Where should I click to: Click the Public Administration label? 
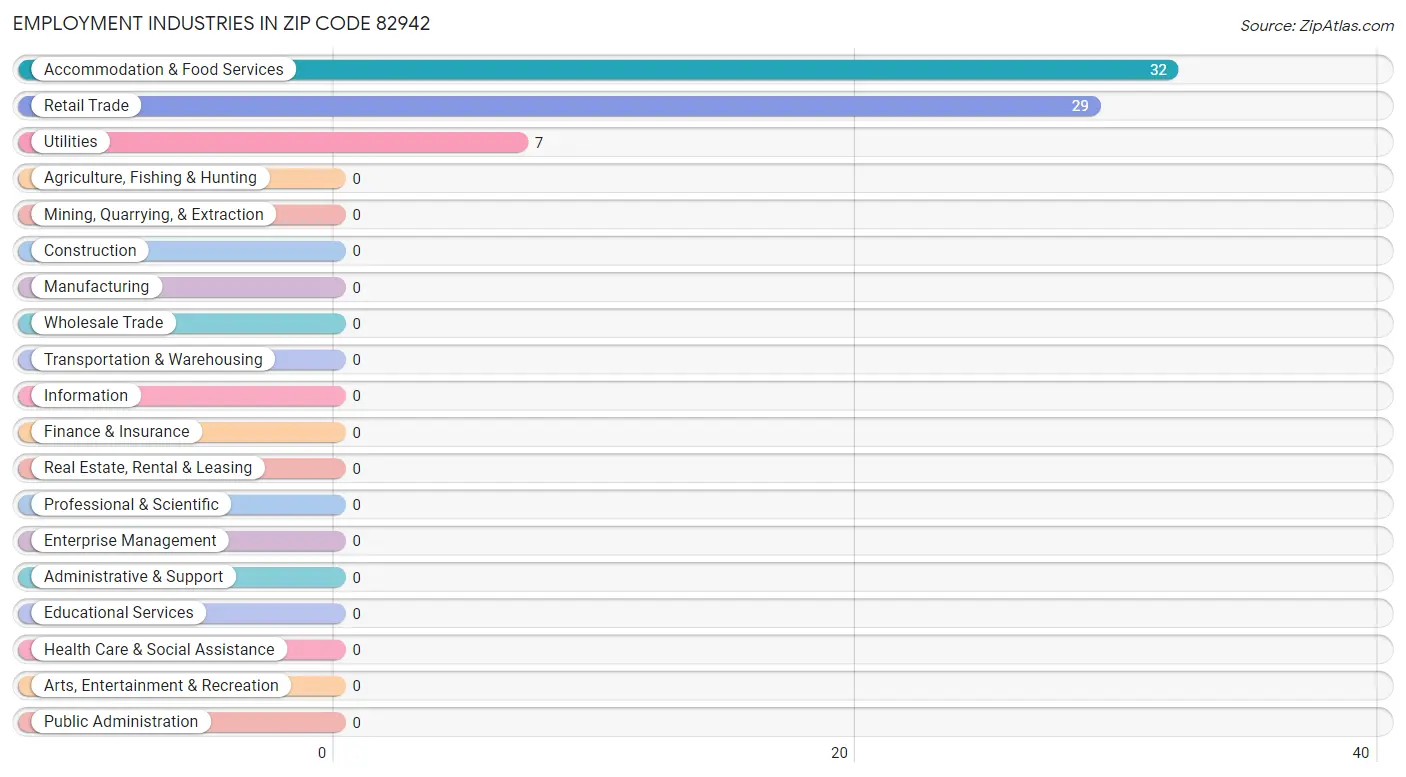pyautogui.click(x=121, y=722)
